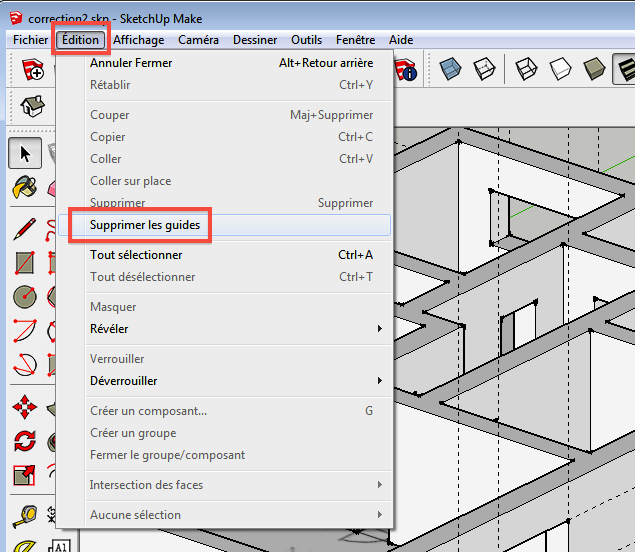The image size is (635, 552).
Task: Select the Text label tool A1
Action: coord(60,546)
